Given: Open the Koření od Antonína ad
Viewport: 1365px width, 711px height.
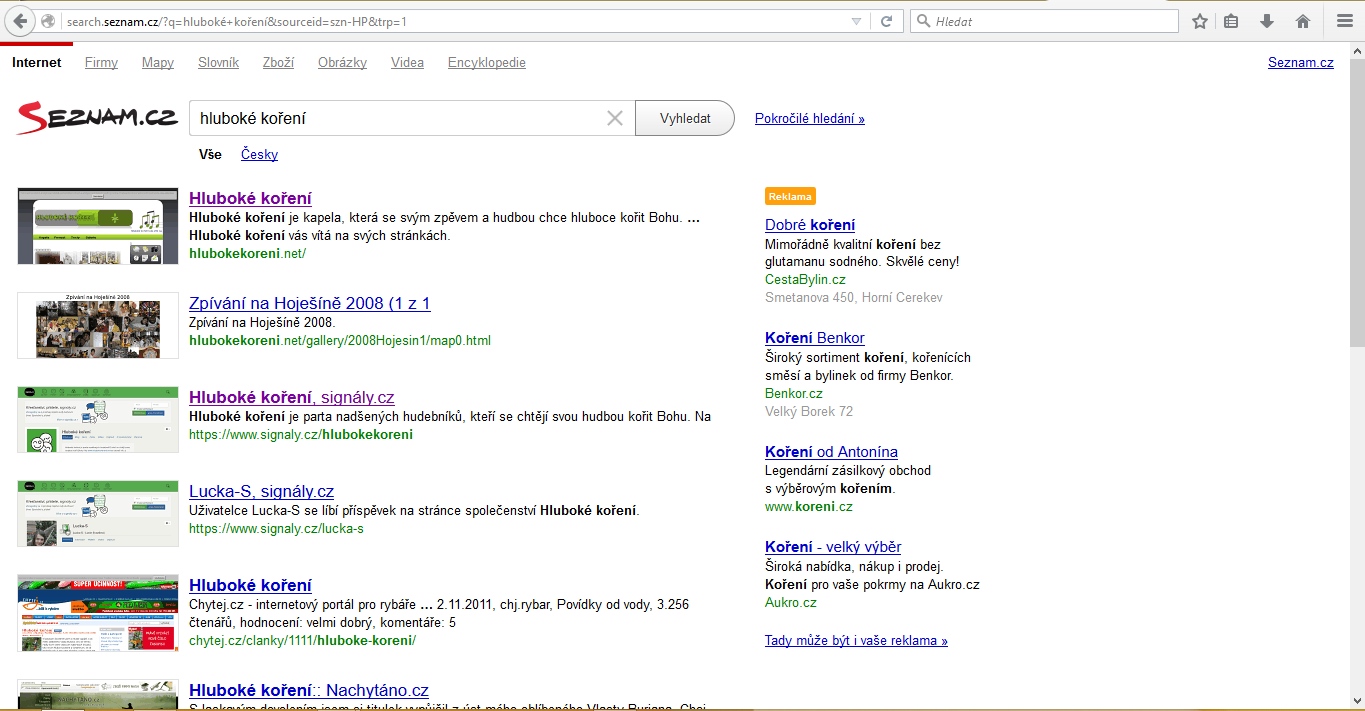Looking at the screenshot, I should tap(831, 452).
